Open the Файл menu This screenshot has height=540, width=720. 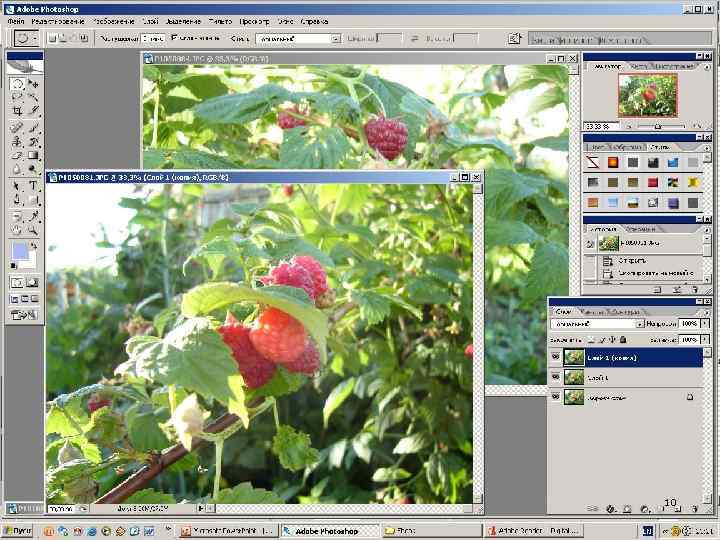[x=16, y=21]
